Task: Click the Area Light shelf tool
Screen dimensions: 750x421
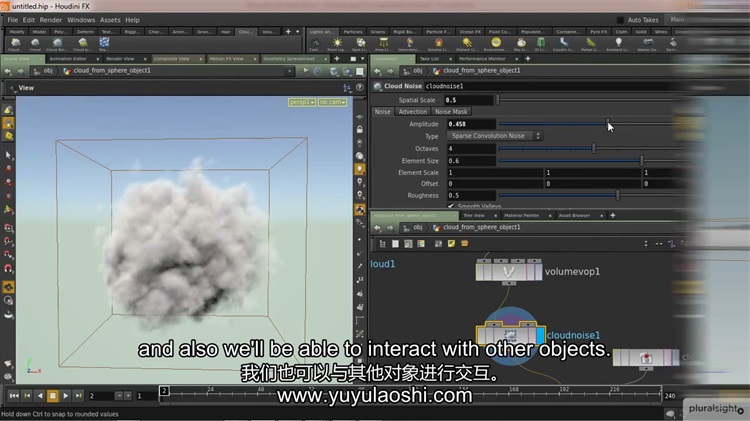Action: coord(383,43)
